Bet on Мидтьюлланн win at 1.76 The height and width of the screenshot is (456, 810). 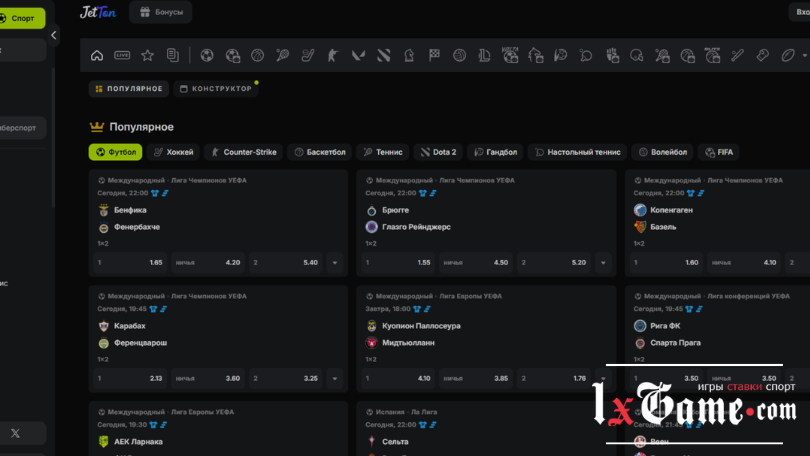point(554,378)
